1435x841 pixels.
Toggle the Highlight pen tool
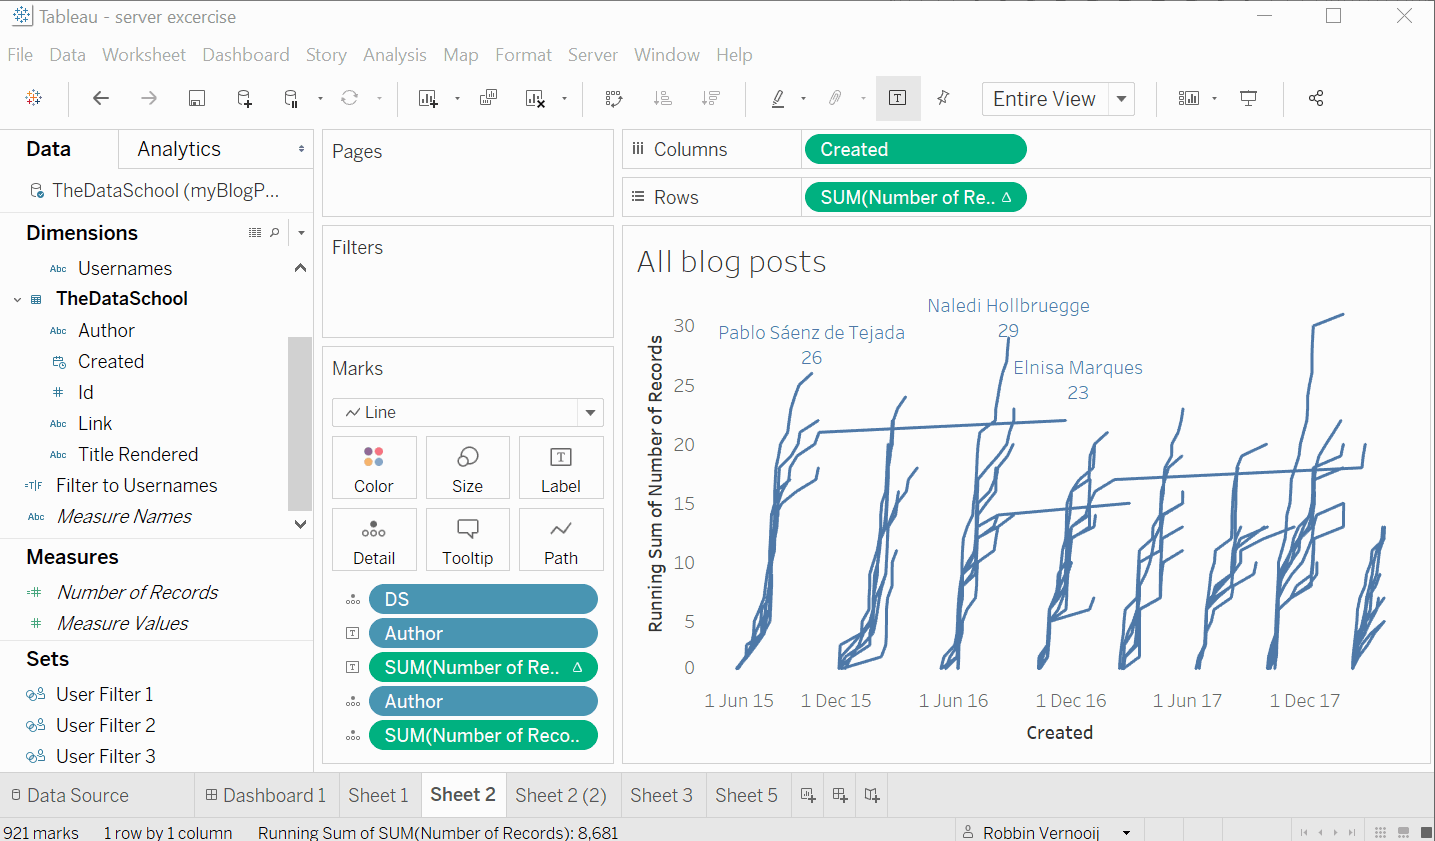[778, 98]
